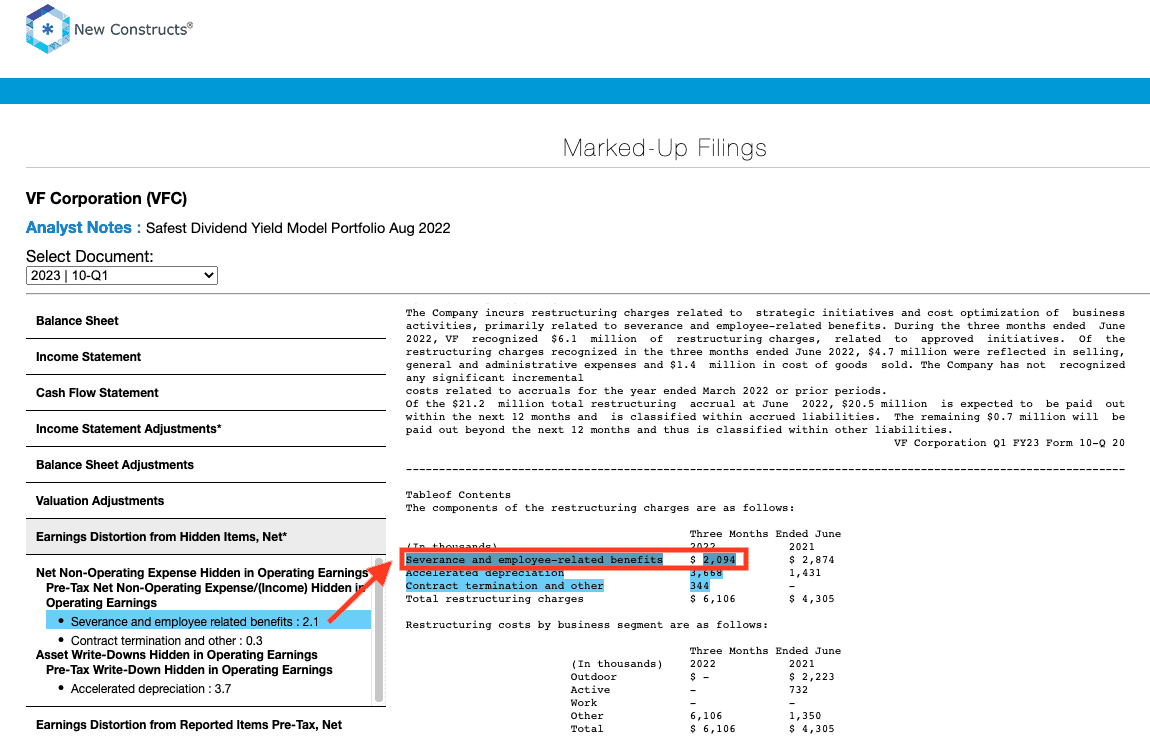Click Net Non-Operating Expense Hidden in Operating Earnings
Screen dimensions: 1150x737
pyautogui.click(x=202, y=573)
